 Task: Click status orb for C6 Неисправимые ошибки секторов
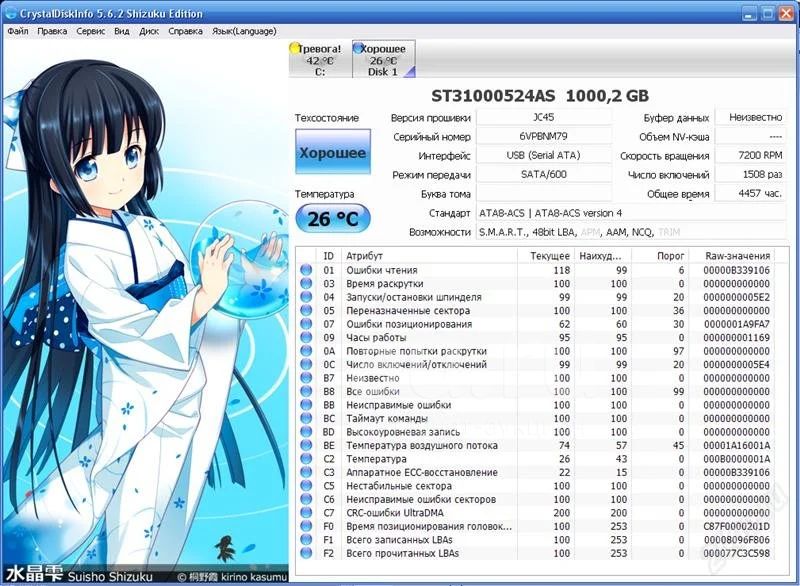click(x=306, y=499)
